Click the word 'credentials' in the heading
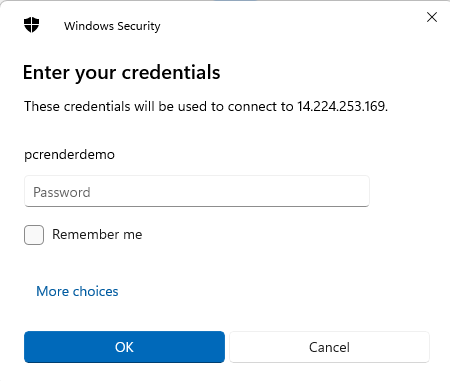 point(171,72)
